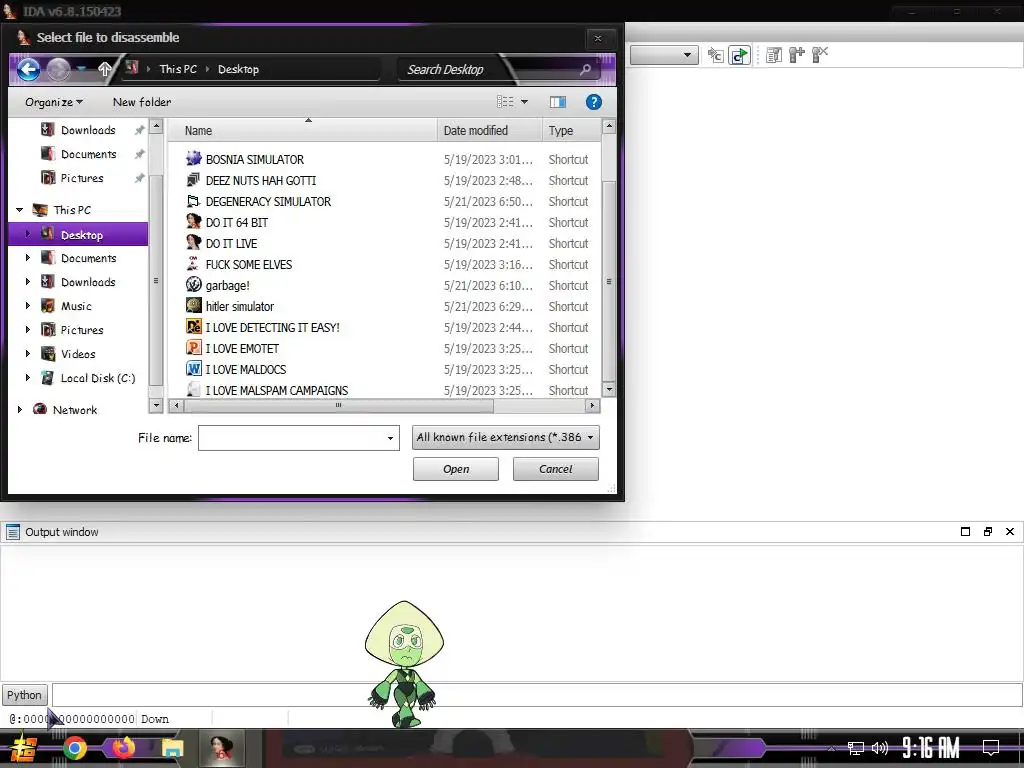Go back with the blue Back arrow
The height and width of the screenshot is (768, 1024).
29,69
